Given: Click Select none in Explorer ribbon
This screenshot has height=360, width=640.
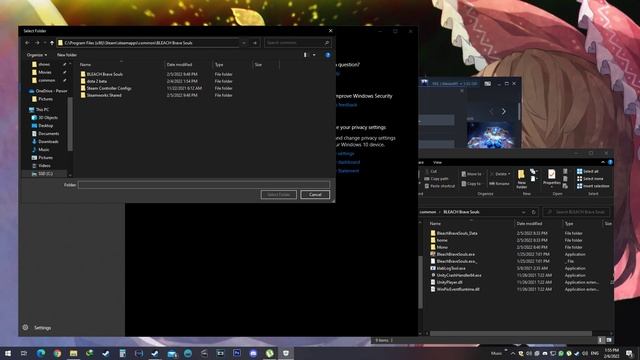Looking at the screenshot, I should click(x=590, y=179).
